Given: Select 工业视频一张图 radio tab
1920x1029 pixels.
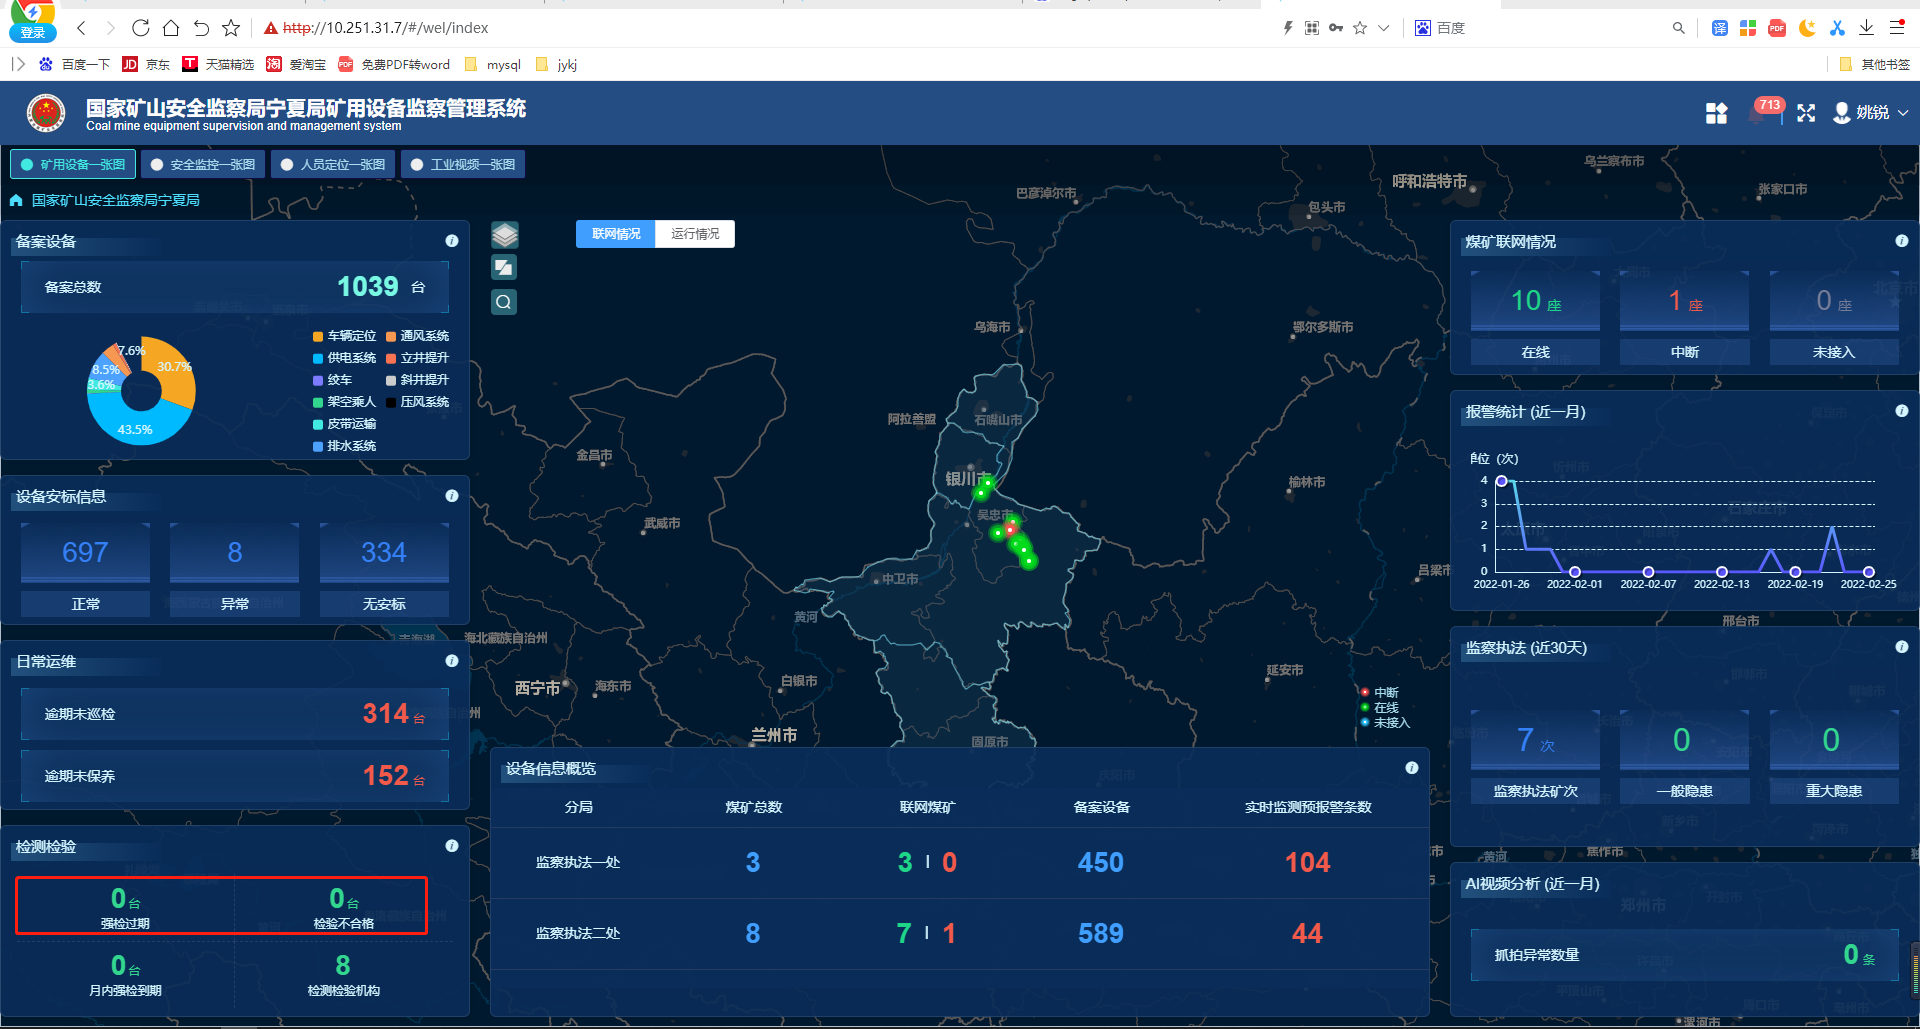Looking at the screenshot, I should pyautogui.click(x=463, y=164).
